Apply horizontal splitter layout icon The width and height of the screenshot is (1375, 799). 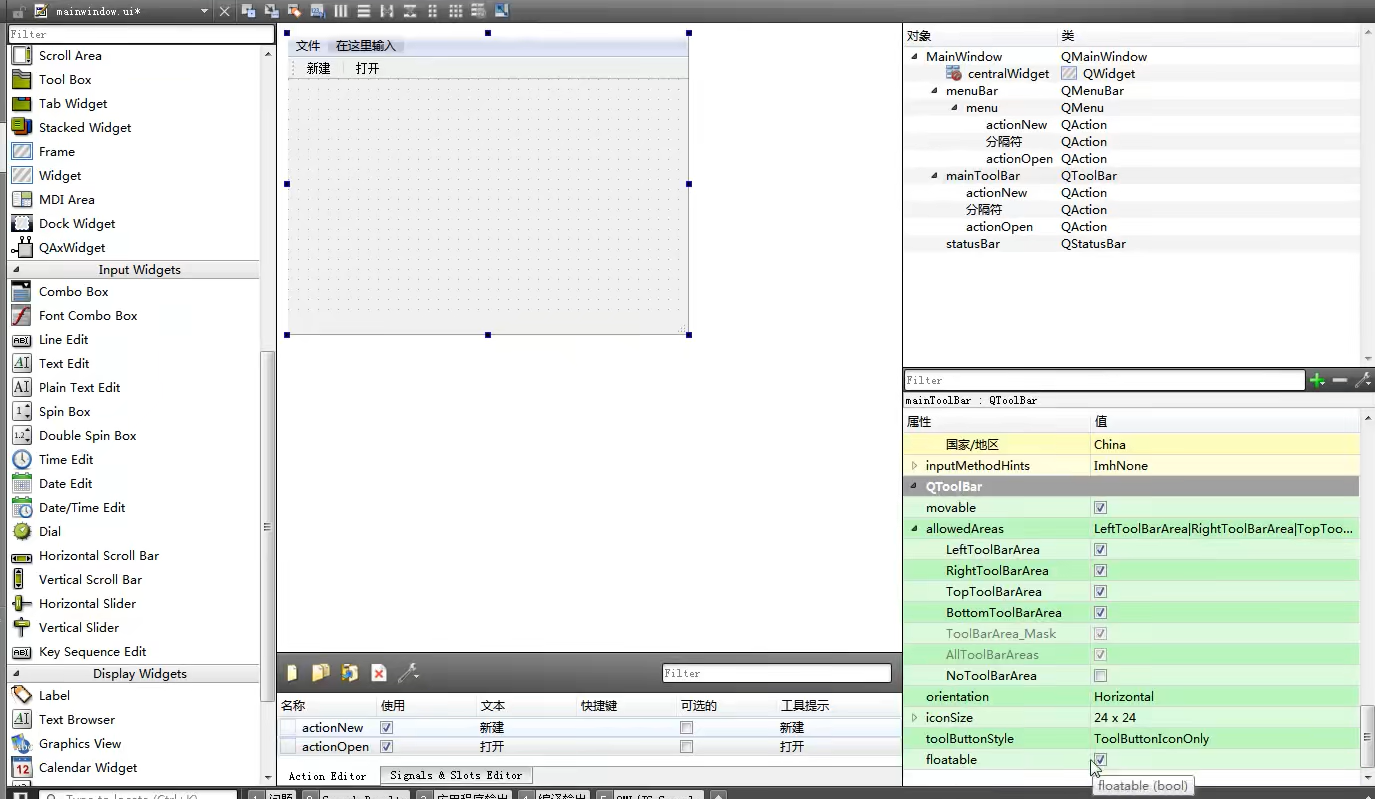pyautogui.click(x=386, y=11)
